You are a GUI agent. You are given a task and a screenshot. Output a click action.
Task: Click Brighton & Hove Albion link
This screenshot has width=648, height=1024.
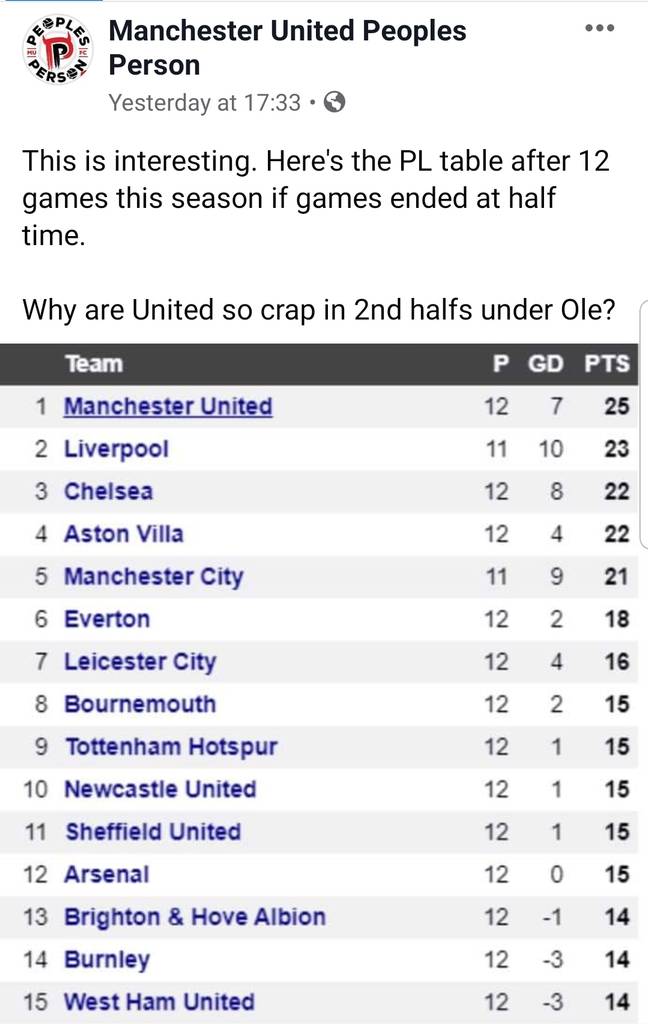(194, 917)
